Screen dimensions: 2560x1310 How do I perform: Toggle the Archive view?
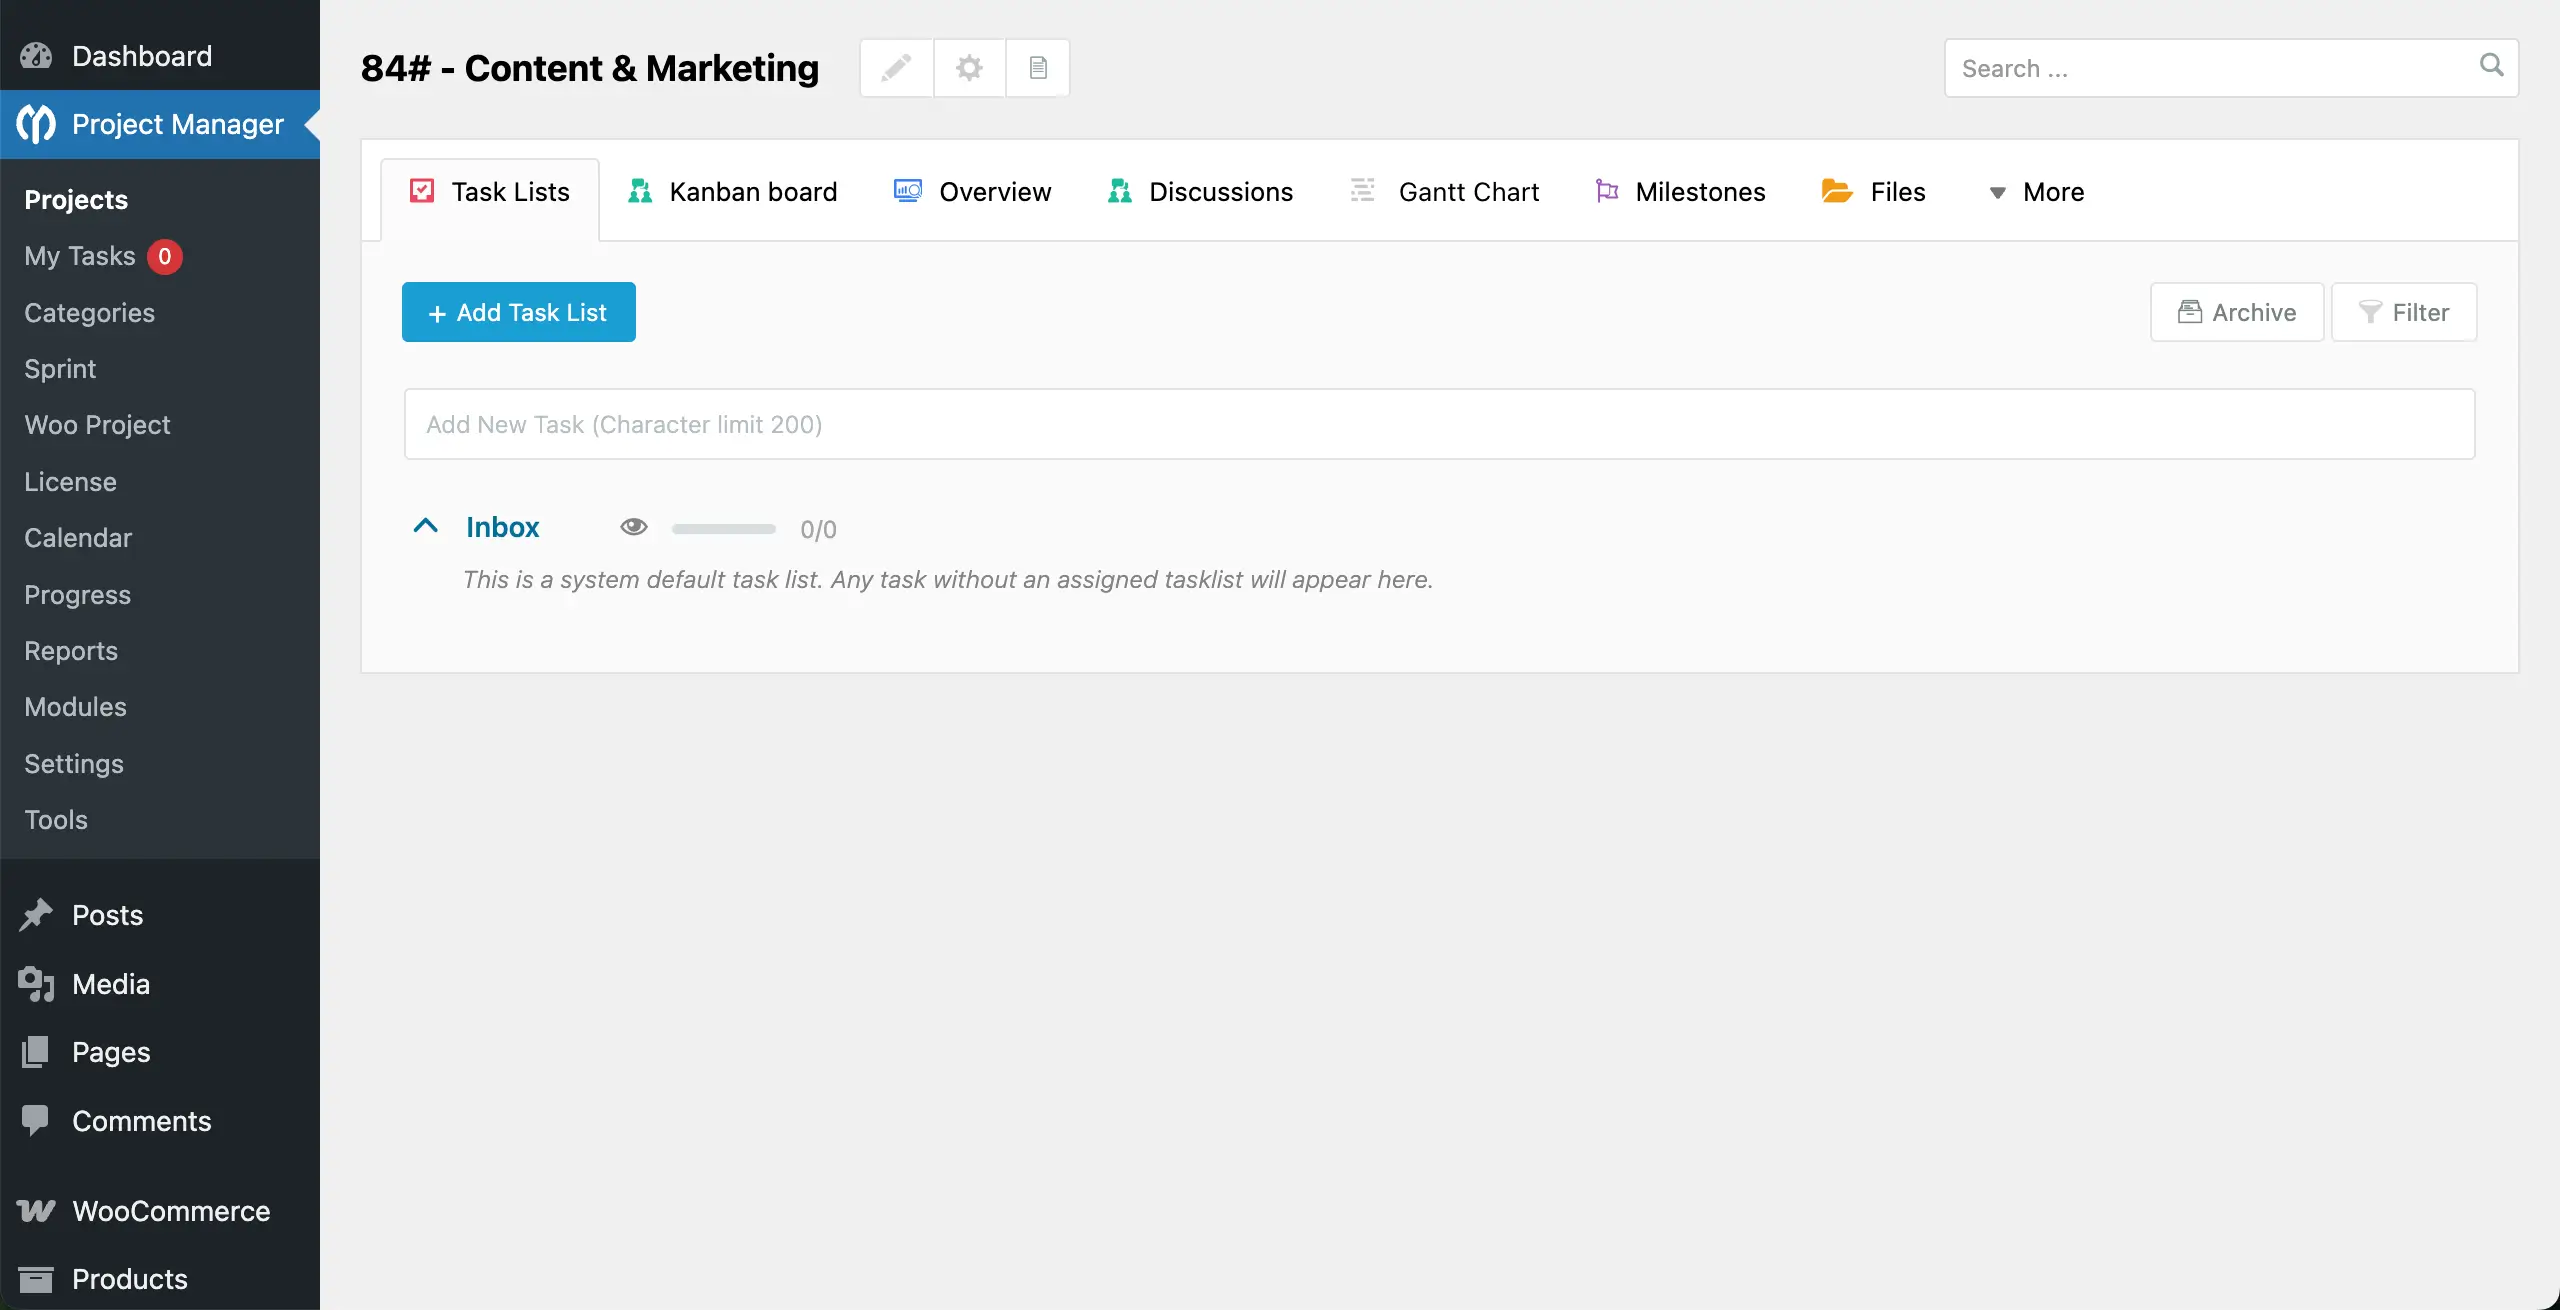[x=2236, y=311]
